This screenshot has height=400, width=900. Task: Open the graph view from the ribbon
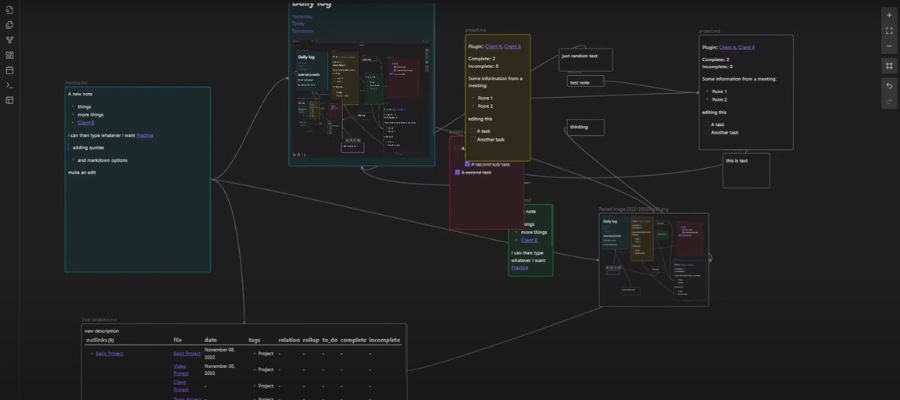[10, 40]
